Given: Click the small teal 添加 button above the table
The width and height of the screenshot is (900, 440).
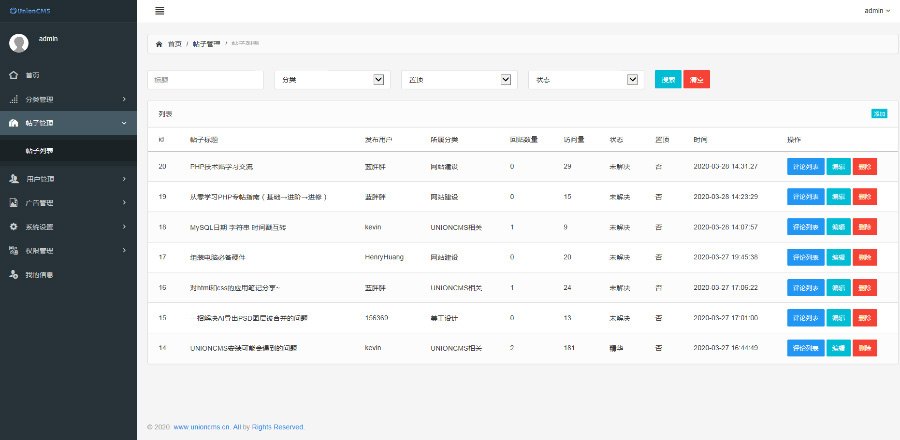Looking at the screenshot, I should pyautogui.click(x=879, y=114).
